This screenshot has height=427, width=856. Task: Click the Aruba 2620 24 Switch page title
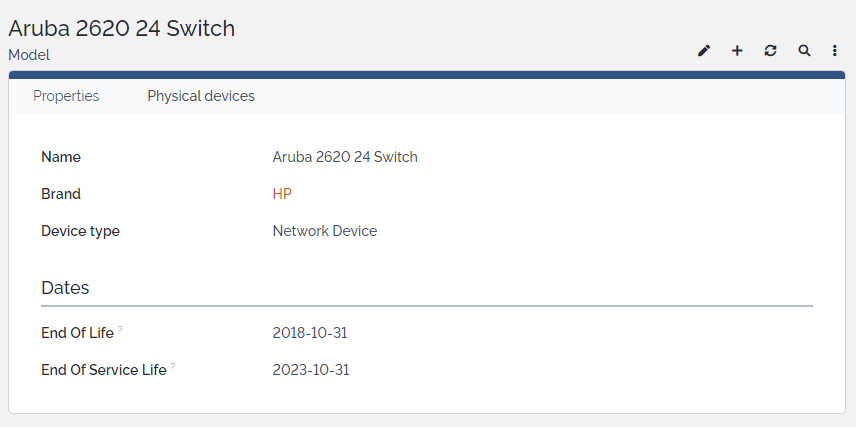coord(122,28)
